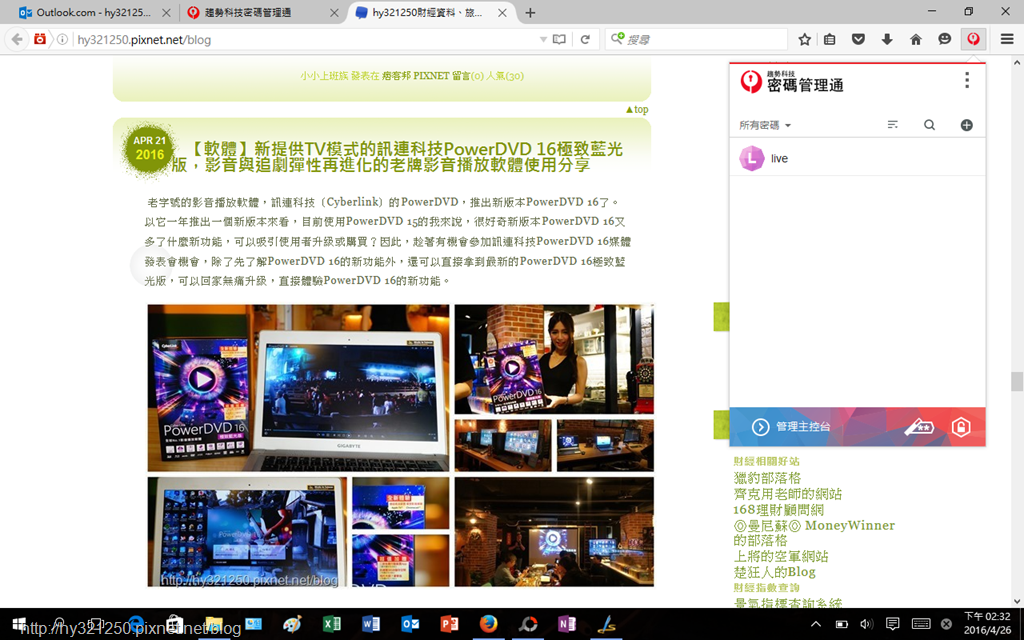1024x640 pixels.
Task: Go back to the previous page
Action: [16, 39]
